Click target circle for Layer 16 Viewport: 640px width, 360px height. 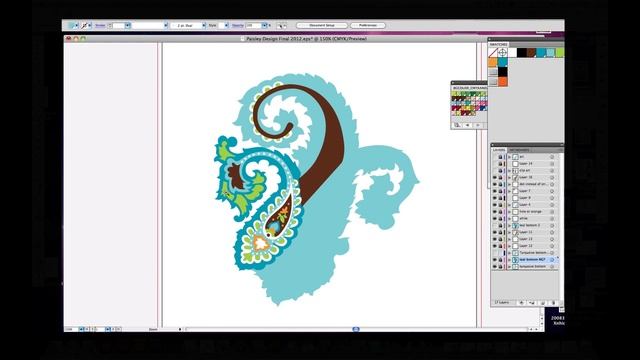click(x=552, y=178)
